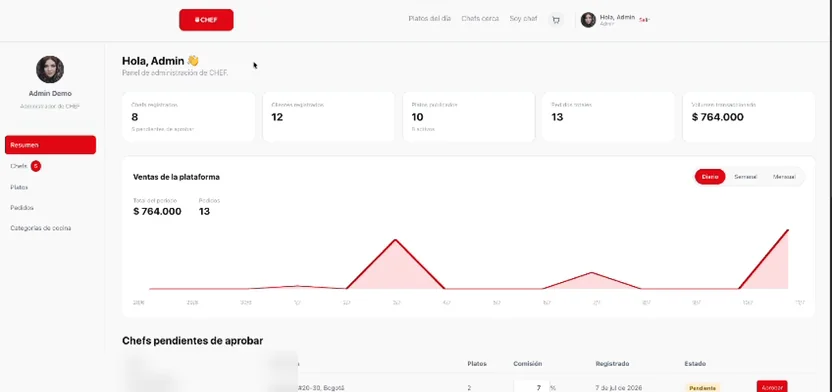
Task: Open Pedidos section in the sidebar
Action: tap(22, 208)
